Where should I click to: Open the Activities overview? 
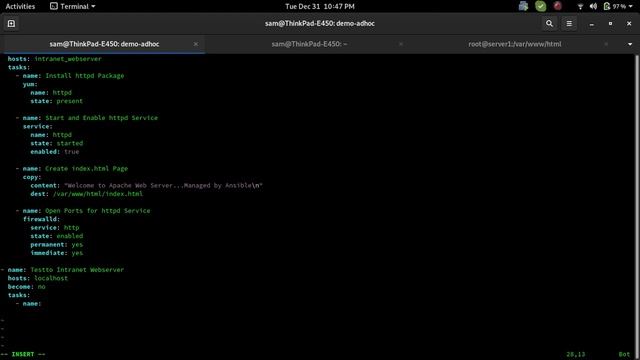[20, 6]
